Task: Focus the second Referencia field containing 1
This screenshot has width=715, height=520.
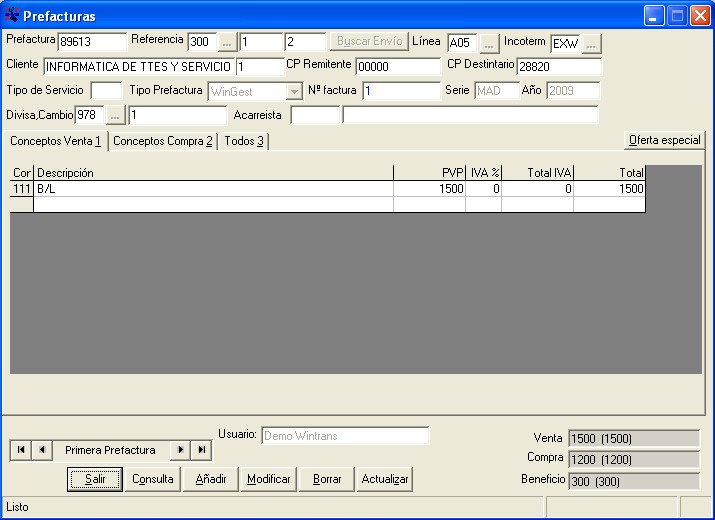Action: pyautogui.click(x=262, y=42)
